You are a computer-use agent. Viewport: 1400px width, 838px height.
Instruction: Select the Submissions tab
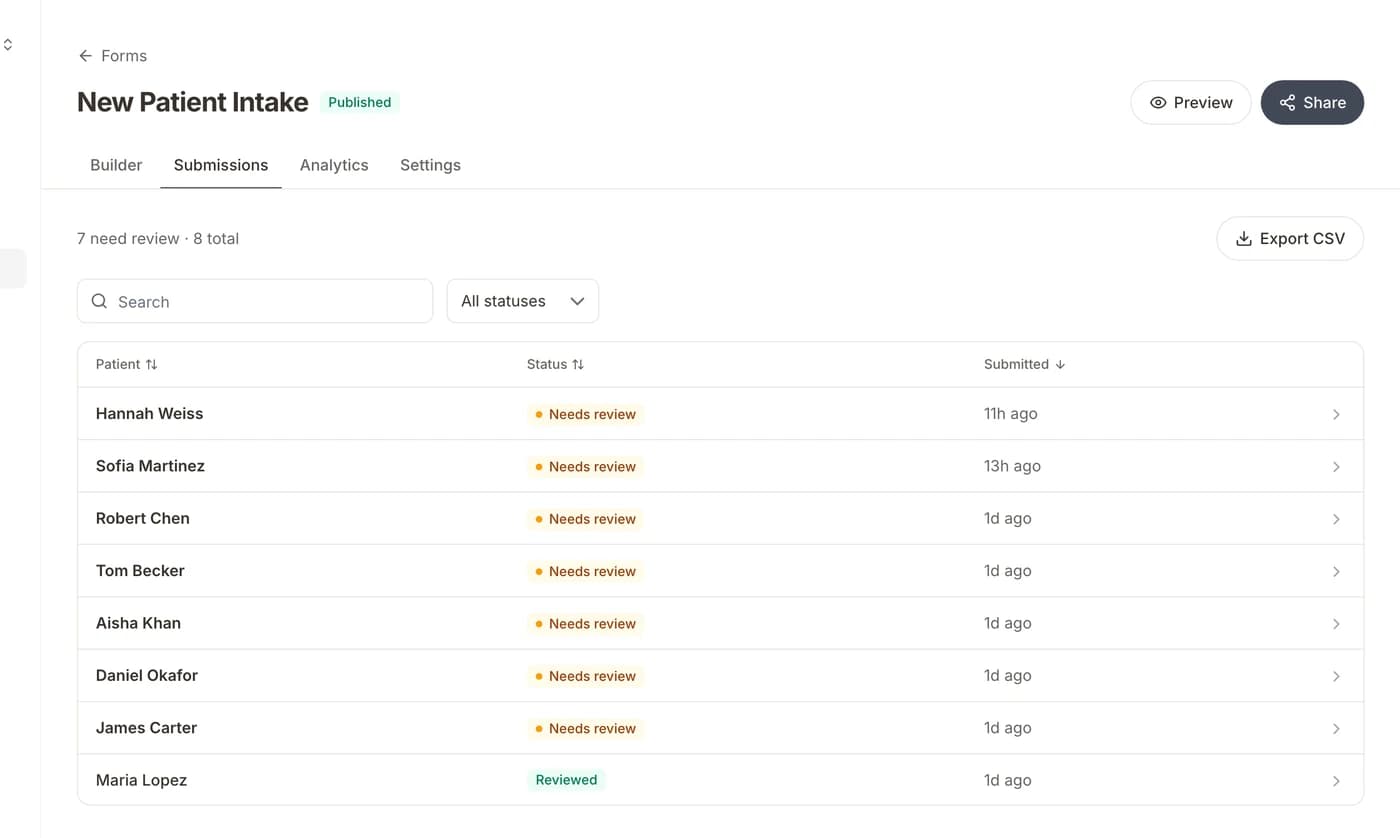pos(221,165)
